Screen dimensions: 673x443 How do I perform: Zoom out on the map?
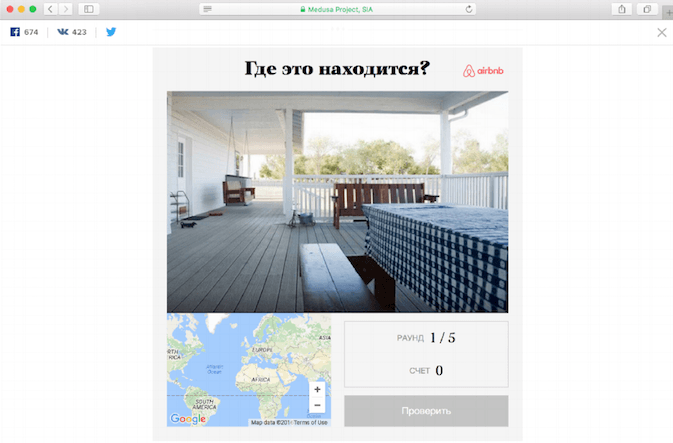click(x=317, y=405)
